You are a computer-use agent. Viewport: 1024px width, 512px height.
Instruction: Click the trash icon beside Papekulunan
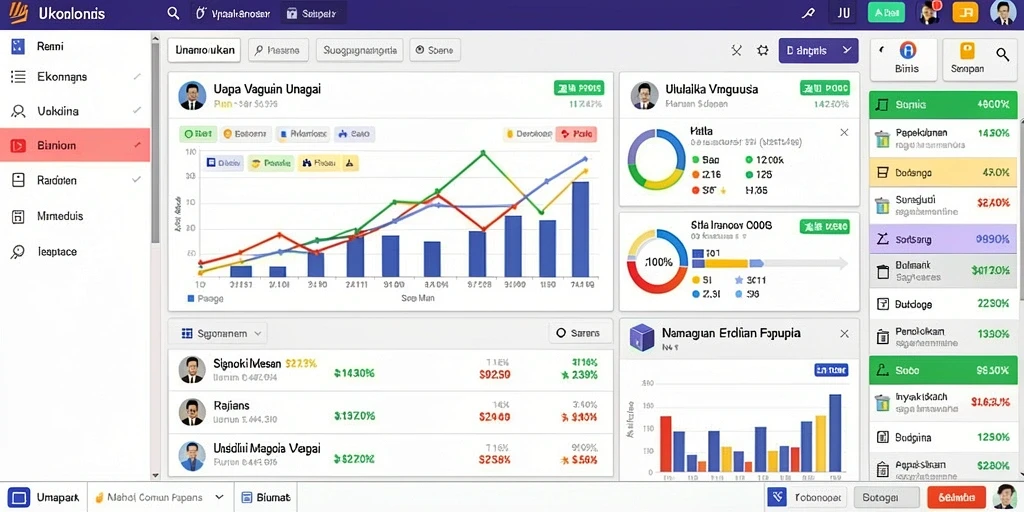point(882,139)
